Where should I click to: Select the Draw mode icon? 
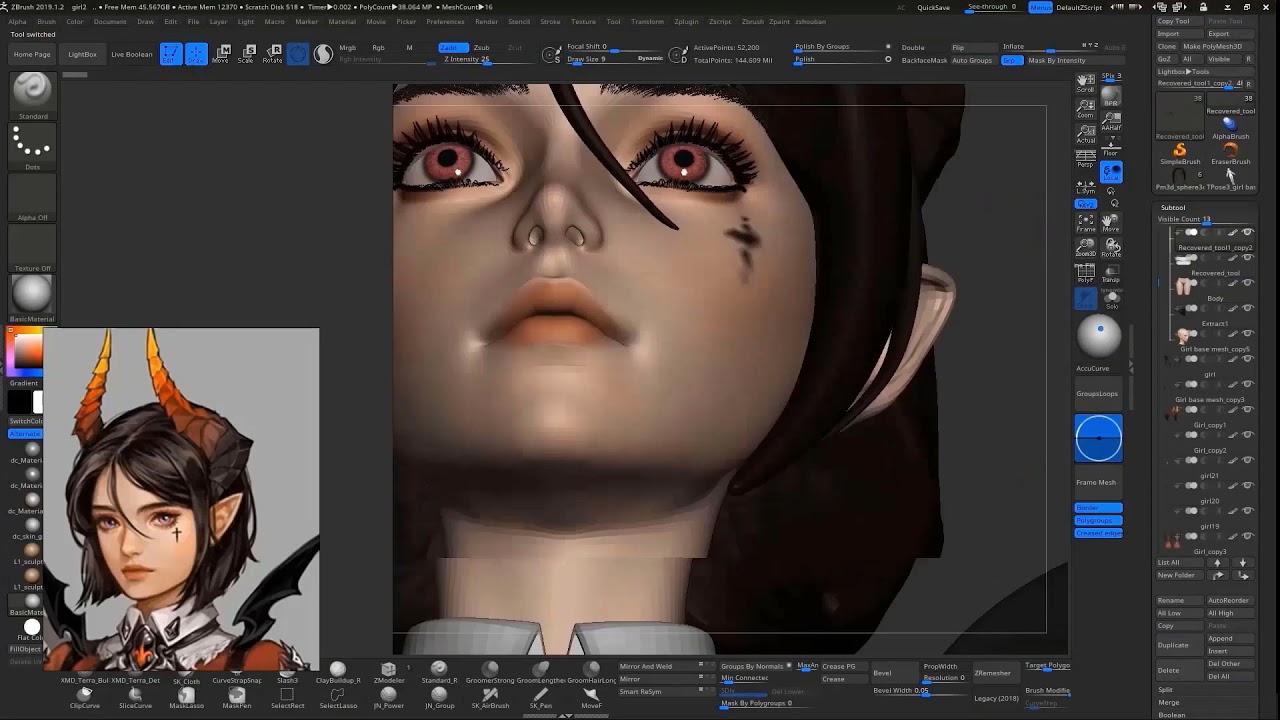coord(196,54)
